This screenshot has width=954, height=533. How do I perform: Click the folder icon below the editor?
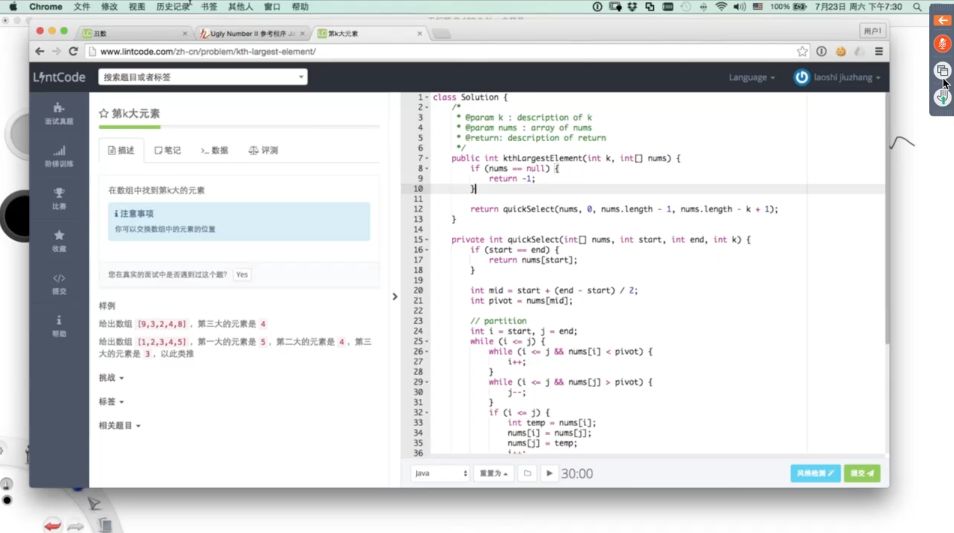[527, 473]
